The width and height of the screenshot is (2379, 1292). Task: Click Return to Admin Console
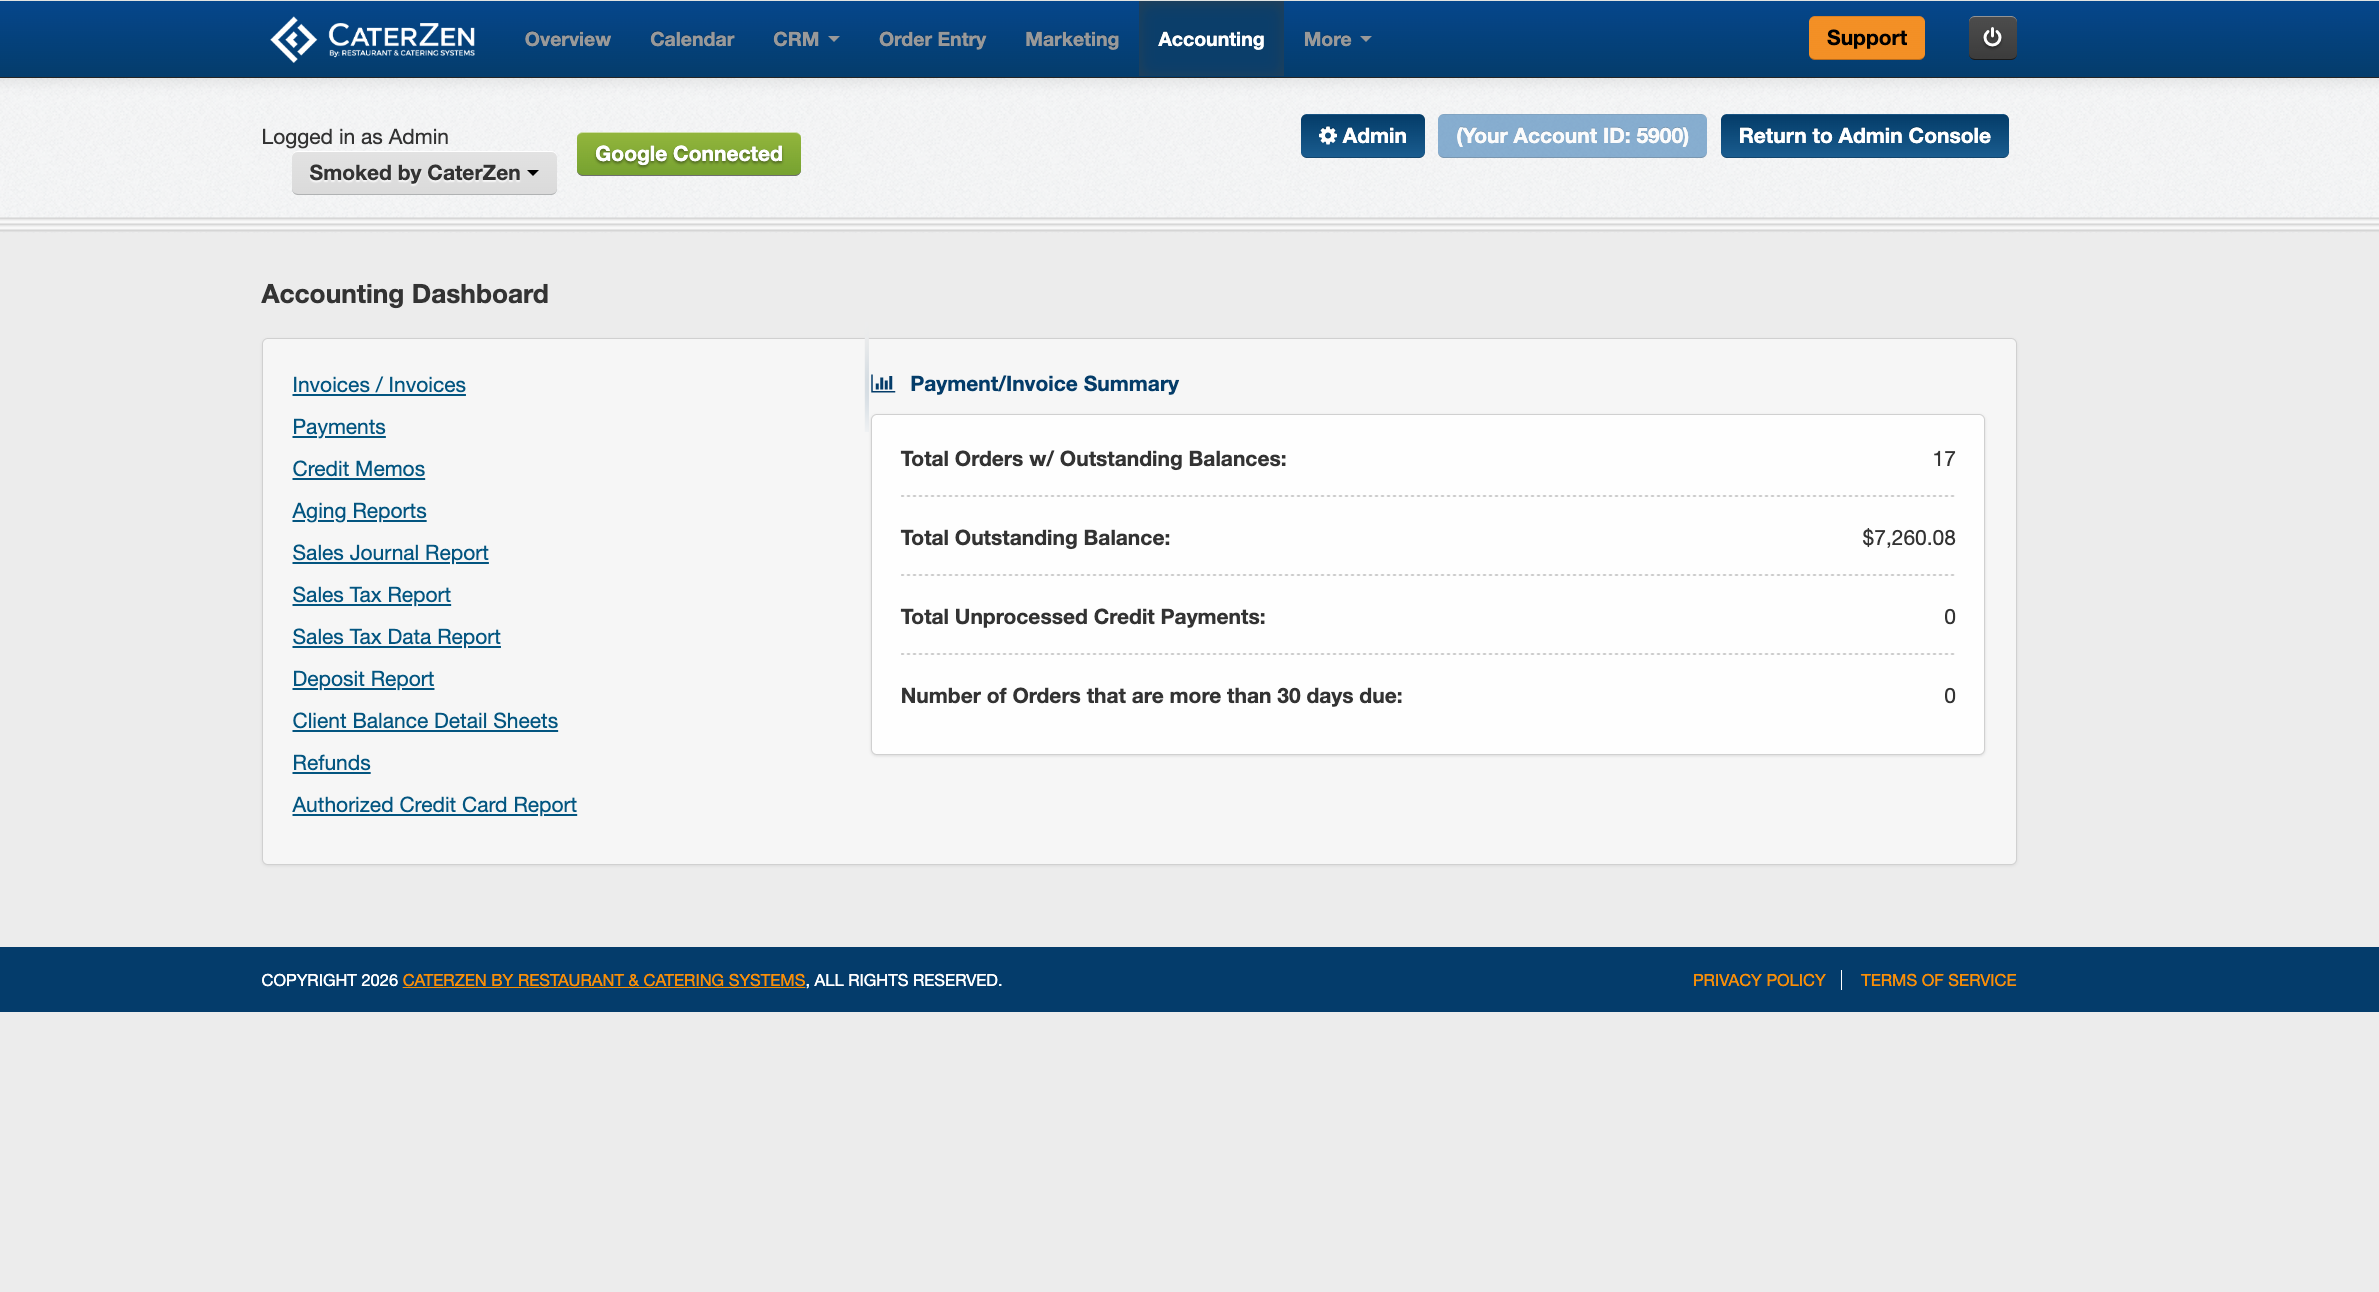pyautogui.click(x=1864, y=136)
